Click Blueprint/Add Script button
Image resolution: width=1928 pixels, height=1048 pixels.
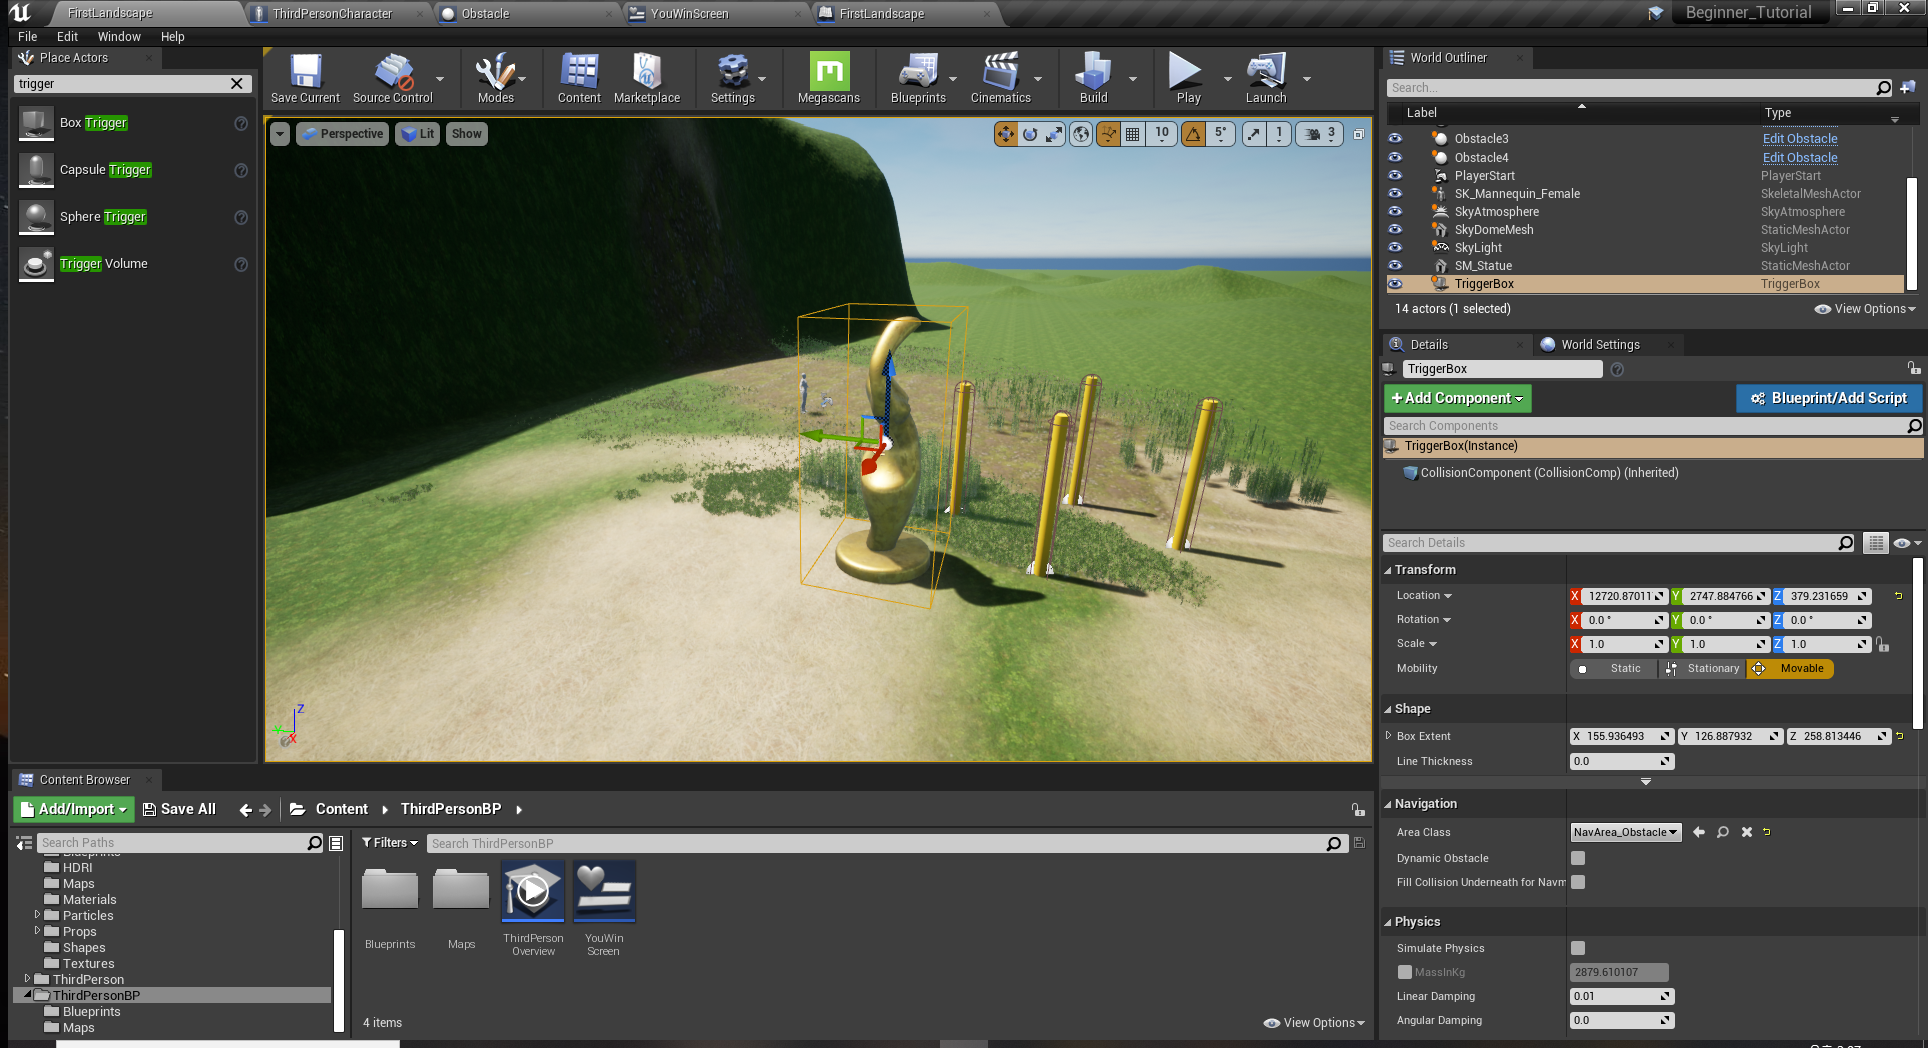[1829, 398]
